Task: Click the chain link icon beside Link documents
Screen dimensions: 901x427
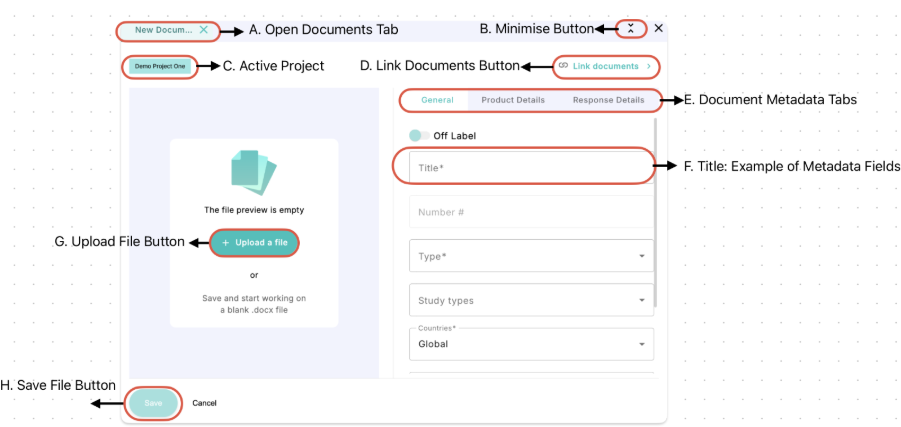Action: [x=564, y=66]
